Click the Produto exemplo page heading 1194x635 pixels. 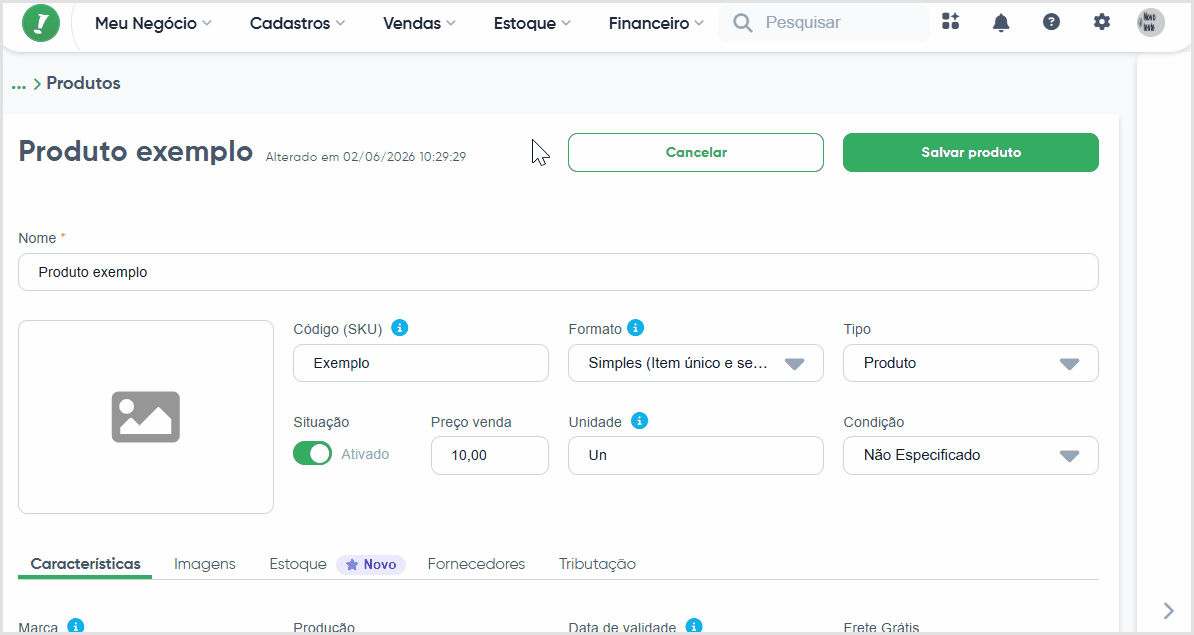click(136, 151)
